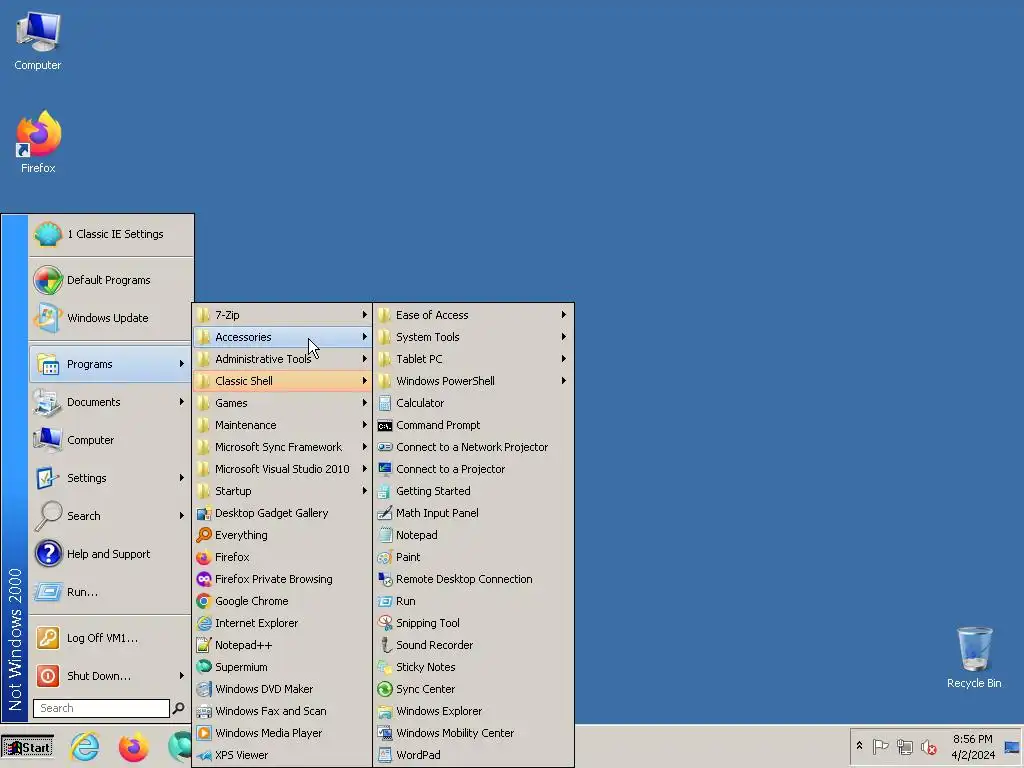
Task: Expand the Startup folder
Action: (x=282, y=491)
